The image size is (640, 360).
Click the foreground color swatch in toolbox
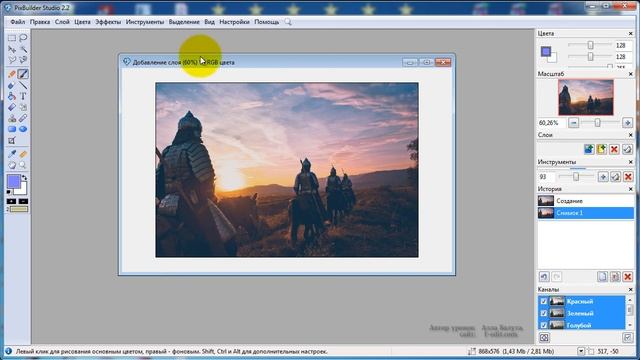pos(13,181)
